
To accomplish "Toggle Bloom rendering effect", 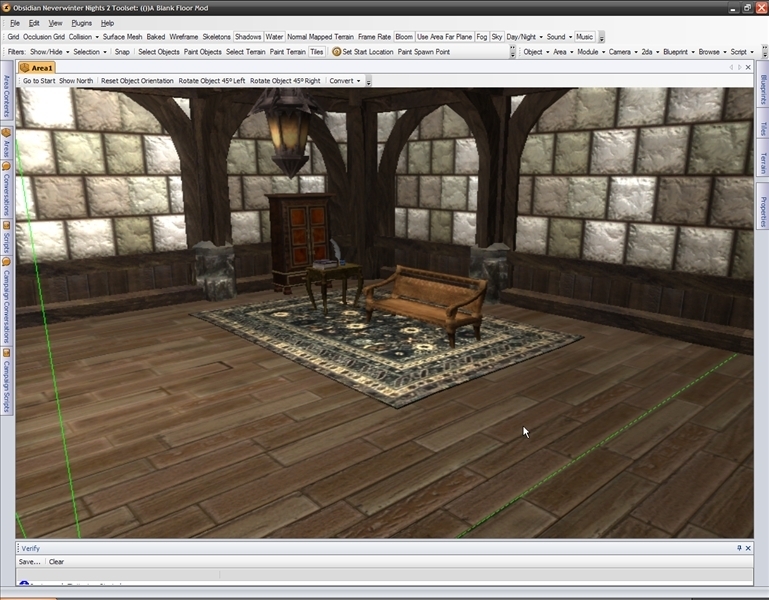I will 404,37.
